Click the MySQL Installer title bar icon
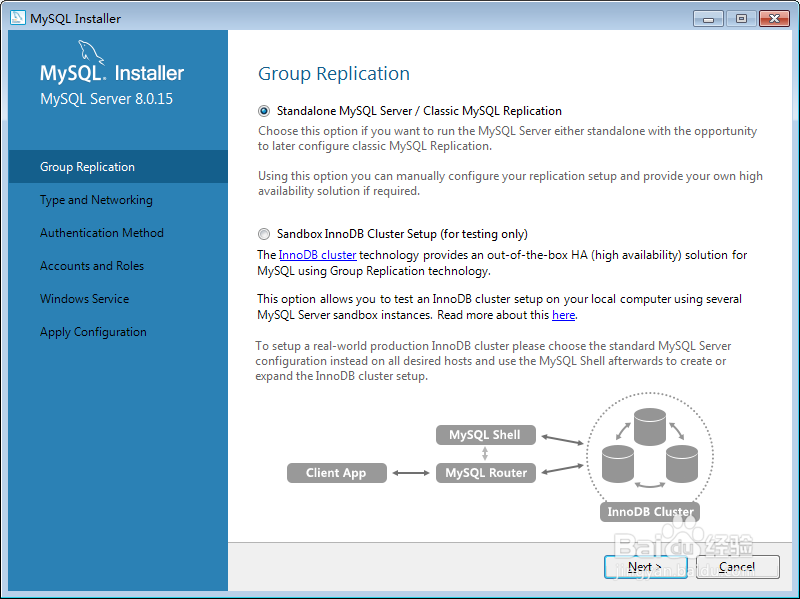Viewport: 800px width, 599px height. (17, 18)
